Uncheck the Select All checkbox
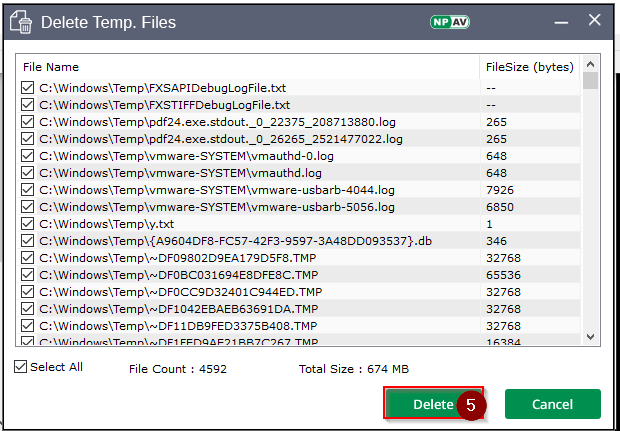 click(x=21, y=367)
